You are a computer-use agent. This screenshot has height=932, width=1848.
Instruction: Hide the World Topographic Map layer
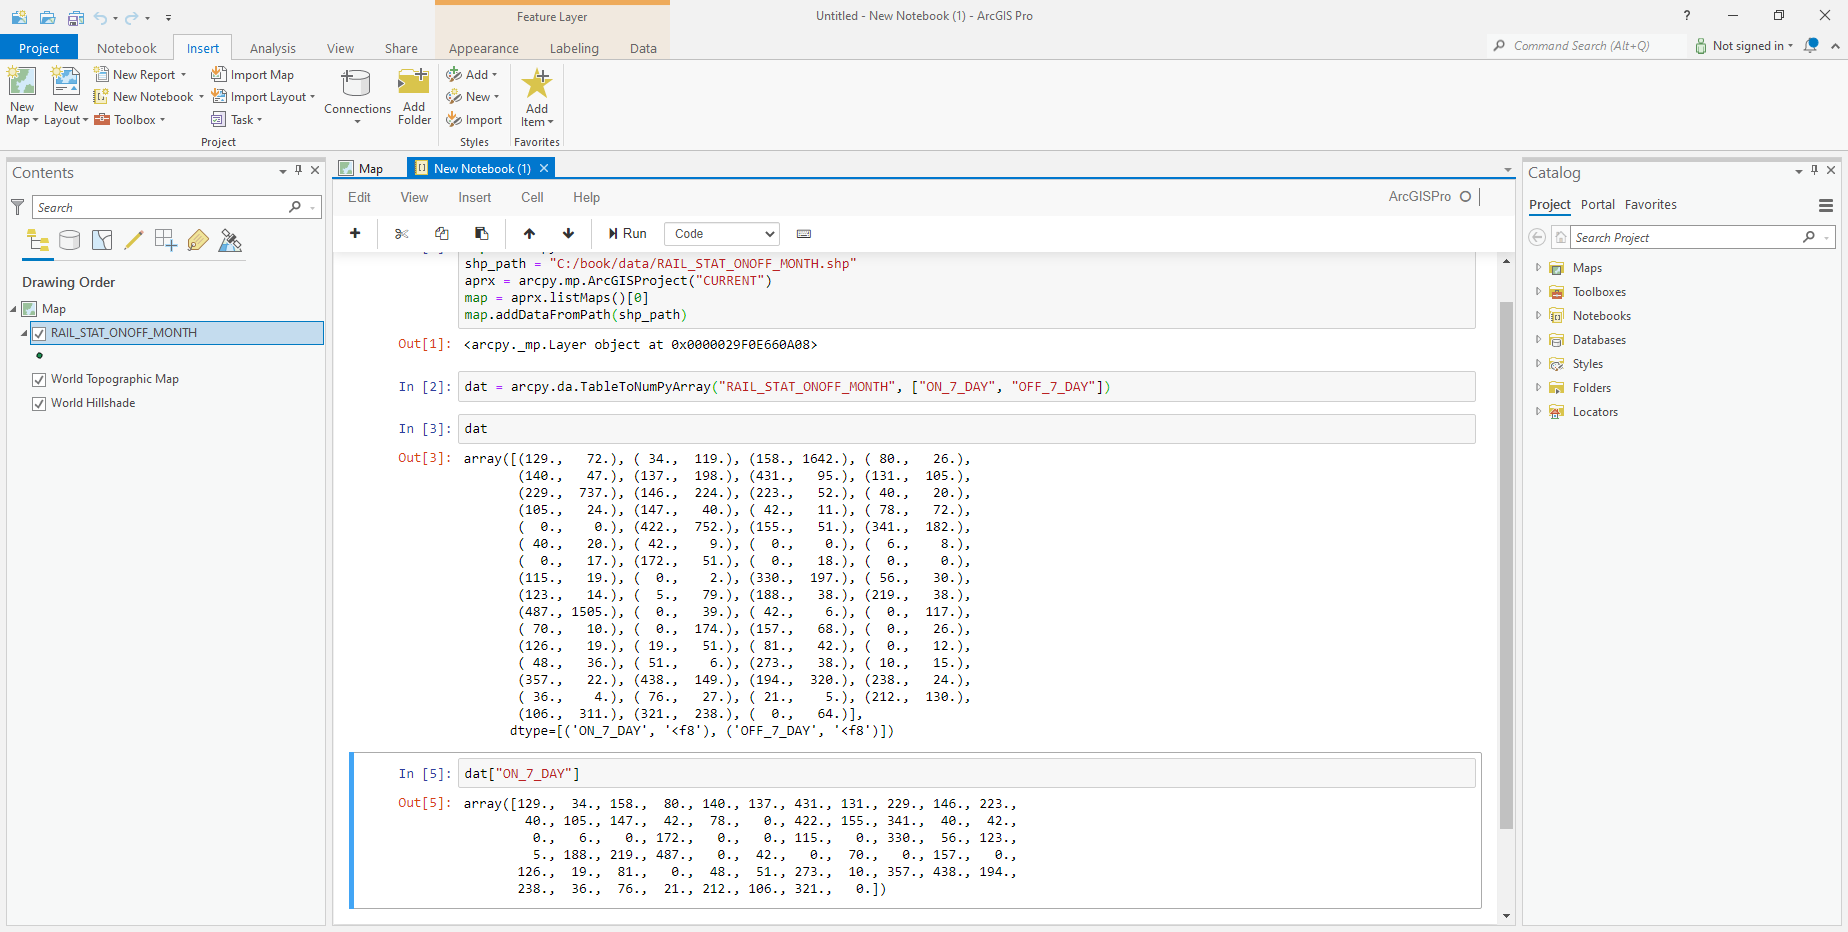tap(39, 379)
